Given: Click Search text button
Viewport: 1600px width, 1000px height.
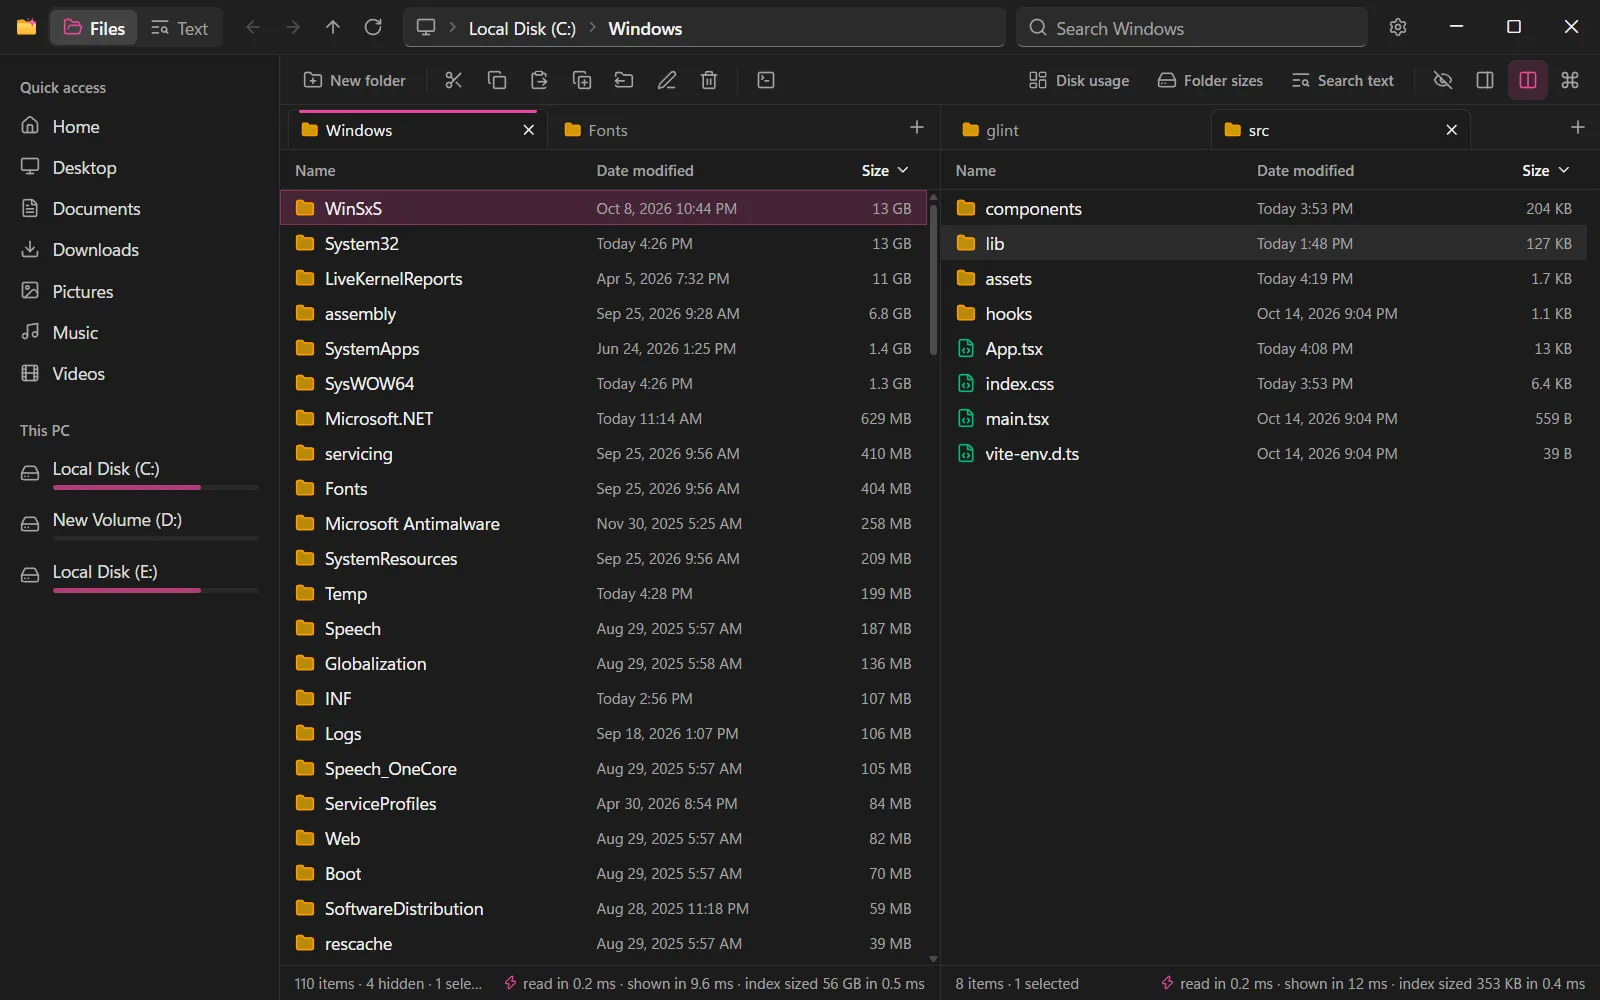Looking at the screenshot, I should click(x=1343, y=80).
